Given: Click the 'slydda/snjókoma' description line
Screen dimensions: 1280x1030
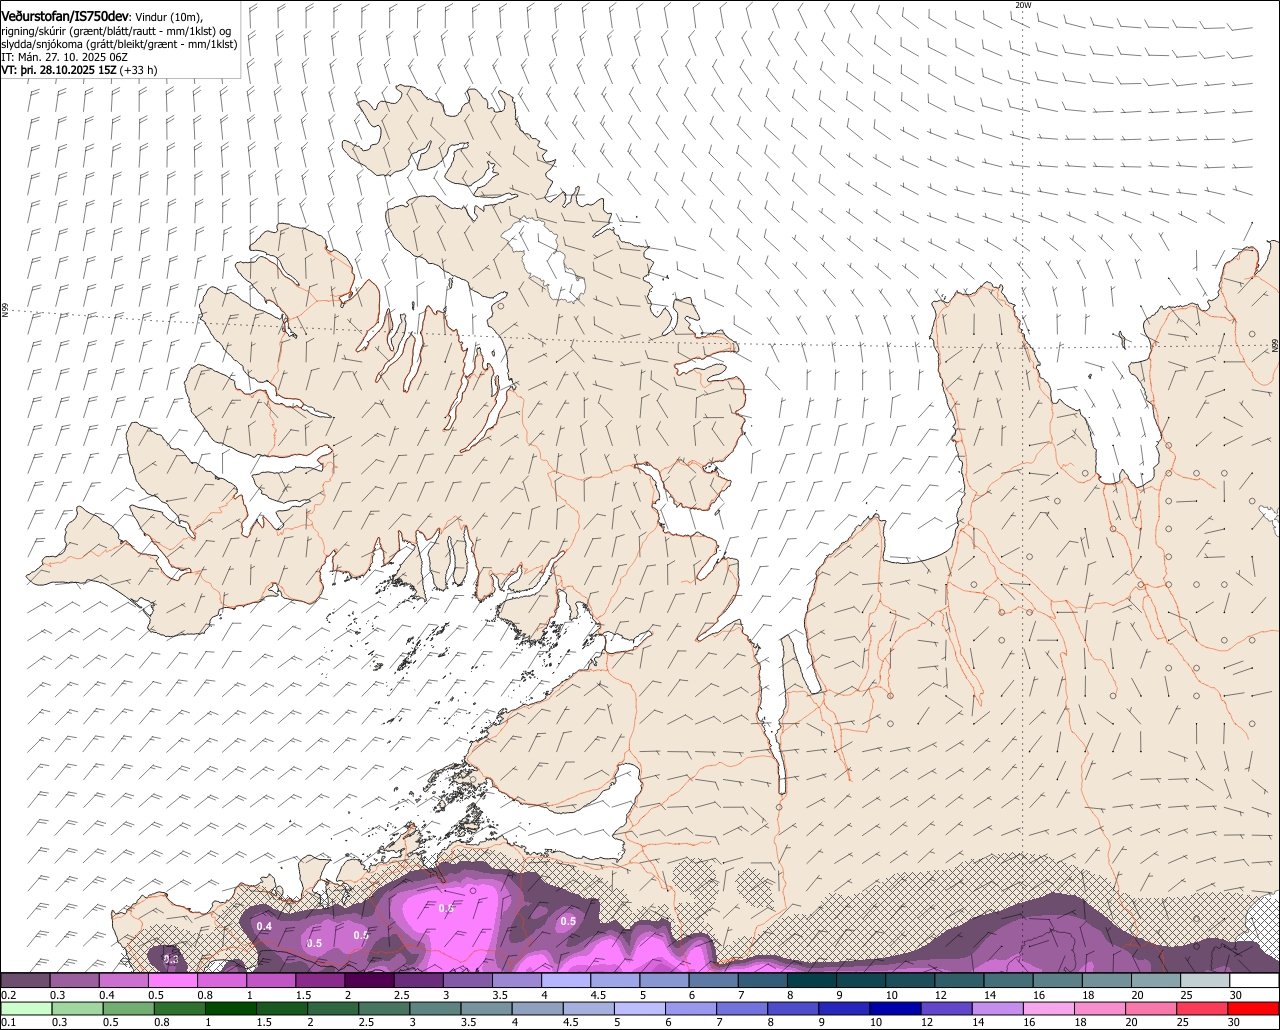Looking at the screenshot, I should [x=119, y=44].
